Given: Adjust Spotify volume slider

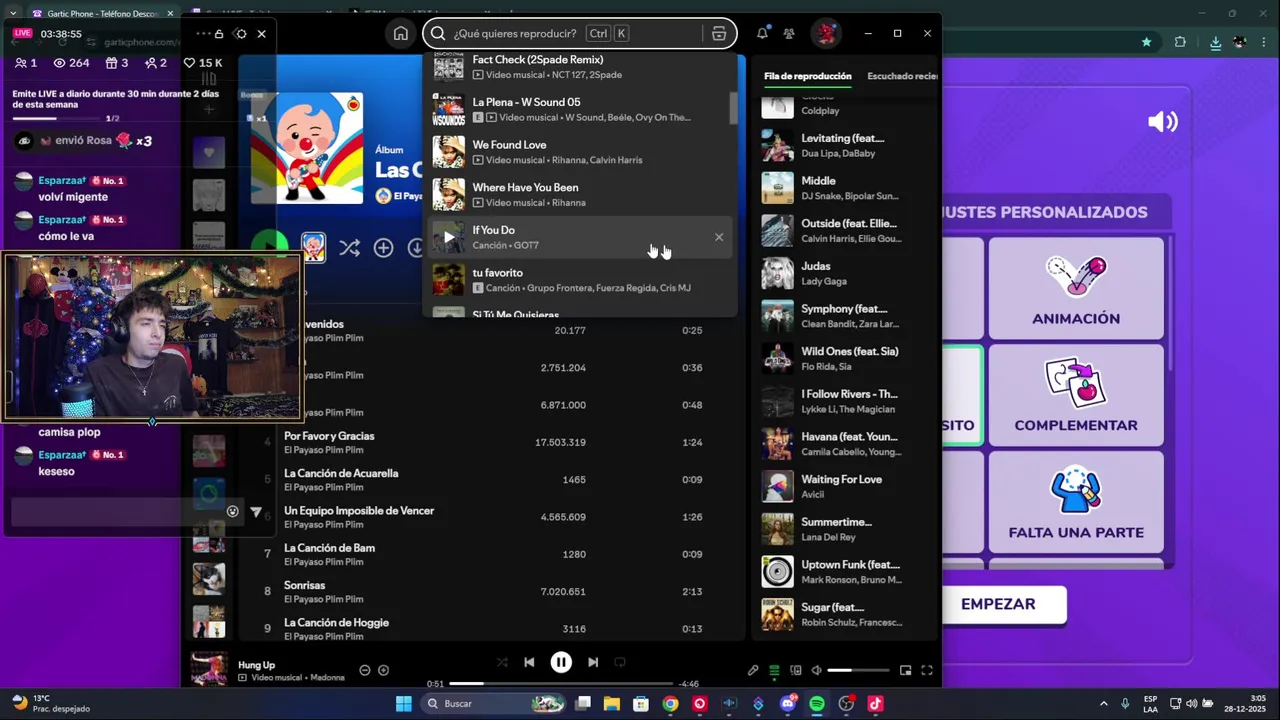Looking at the screenshot, I should click(x=858, y=670).
